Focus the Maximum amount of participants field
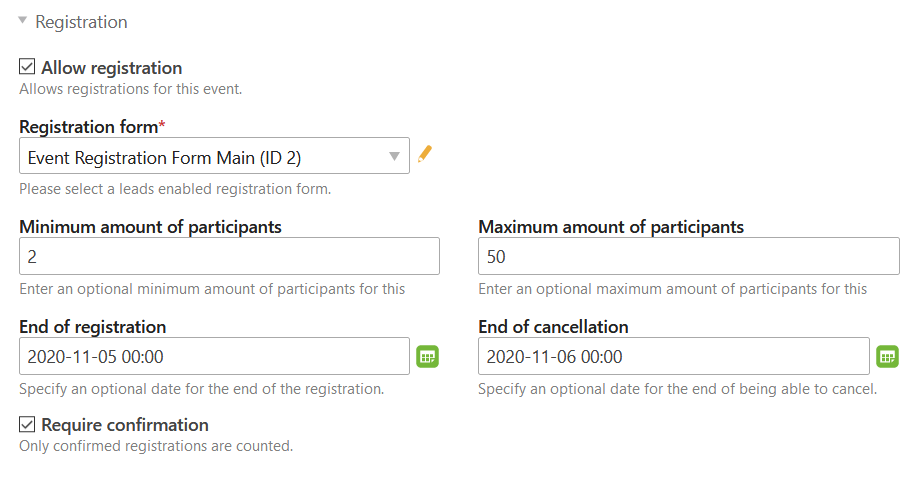918x486 pixels. [x=688, y=256]
